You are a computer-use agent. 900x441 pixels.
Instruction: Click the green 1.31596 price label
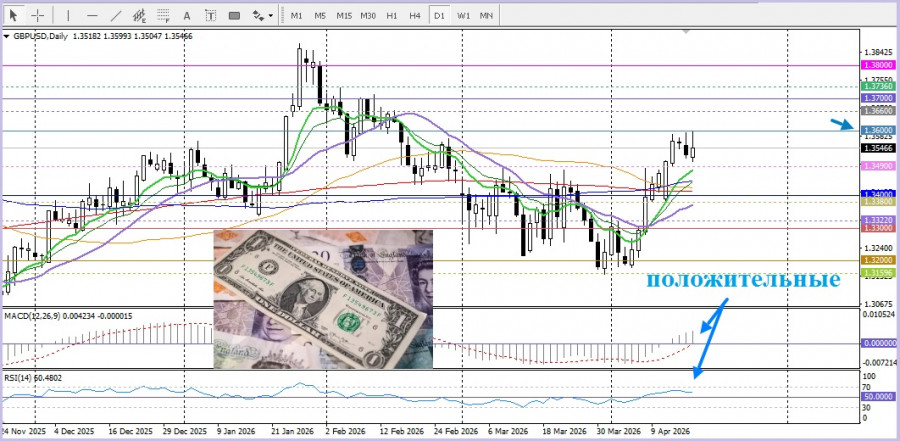879,273
